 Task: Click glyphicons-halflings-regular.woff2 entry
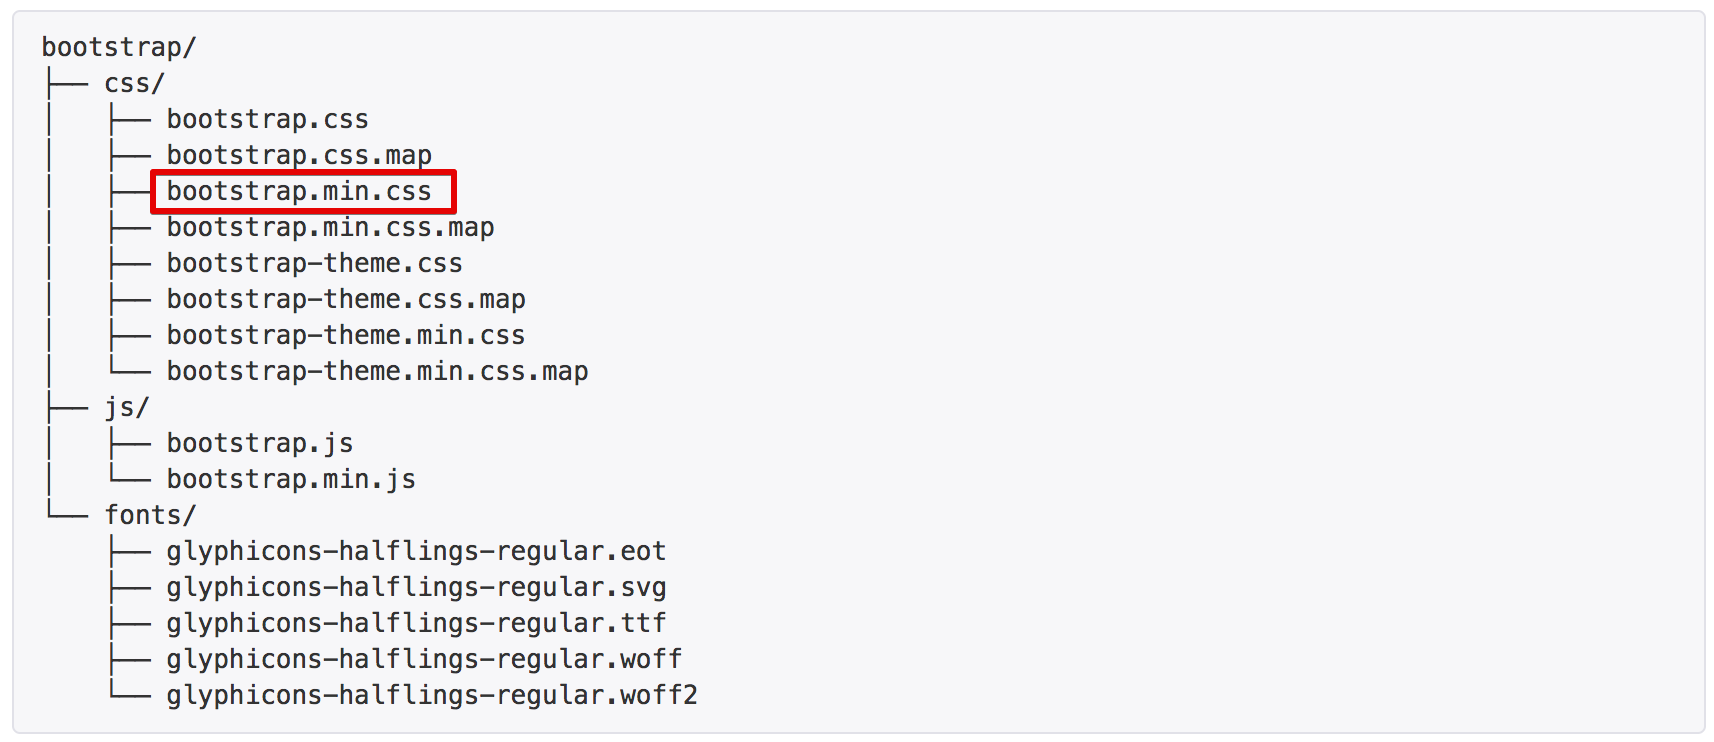point(432,695)
